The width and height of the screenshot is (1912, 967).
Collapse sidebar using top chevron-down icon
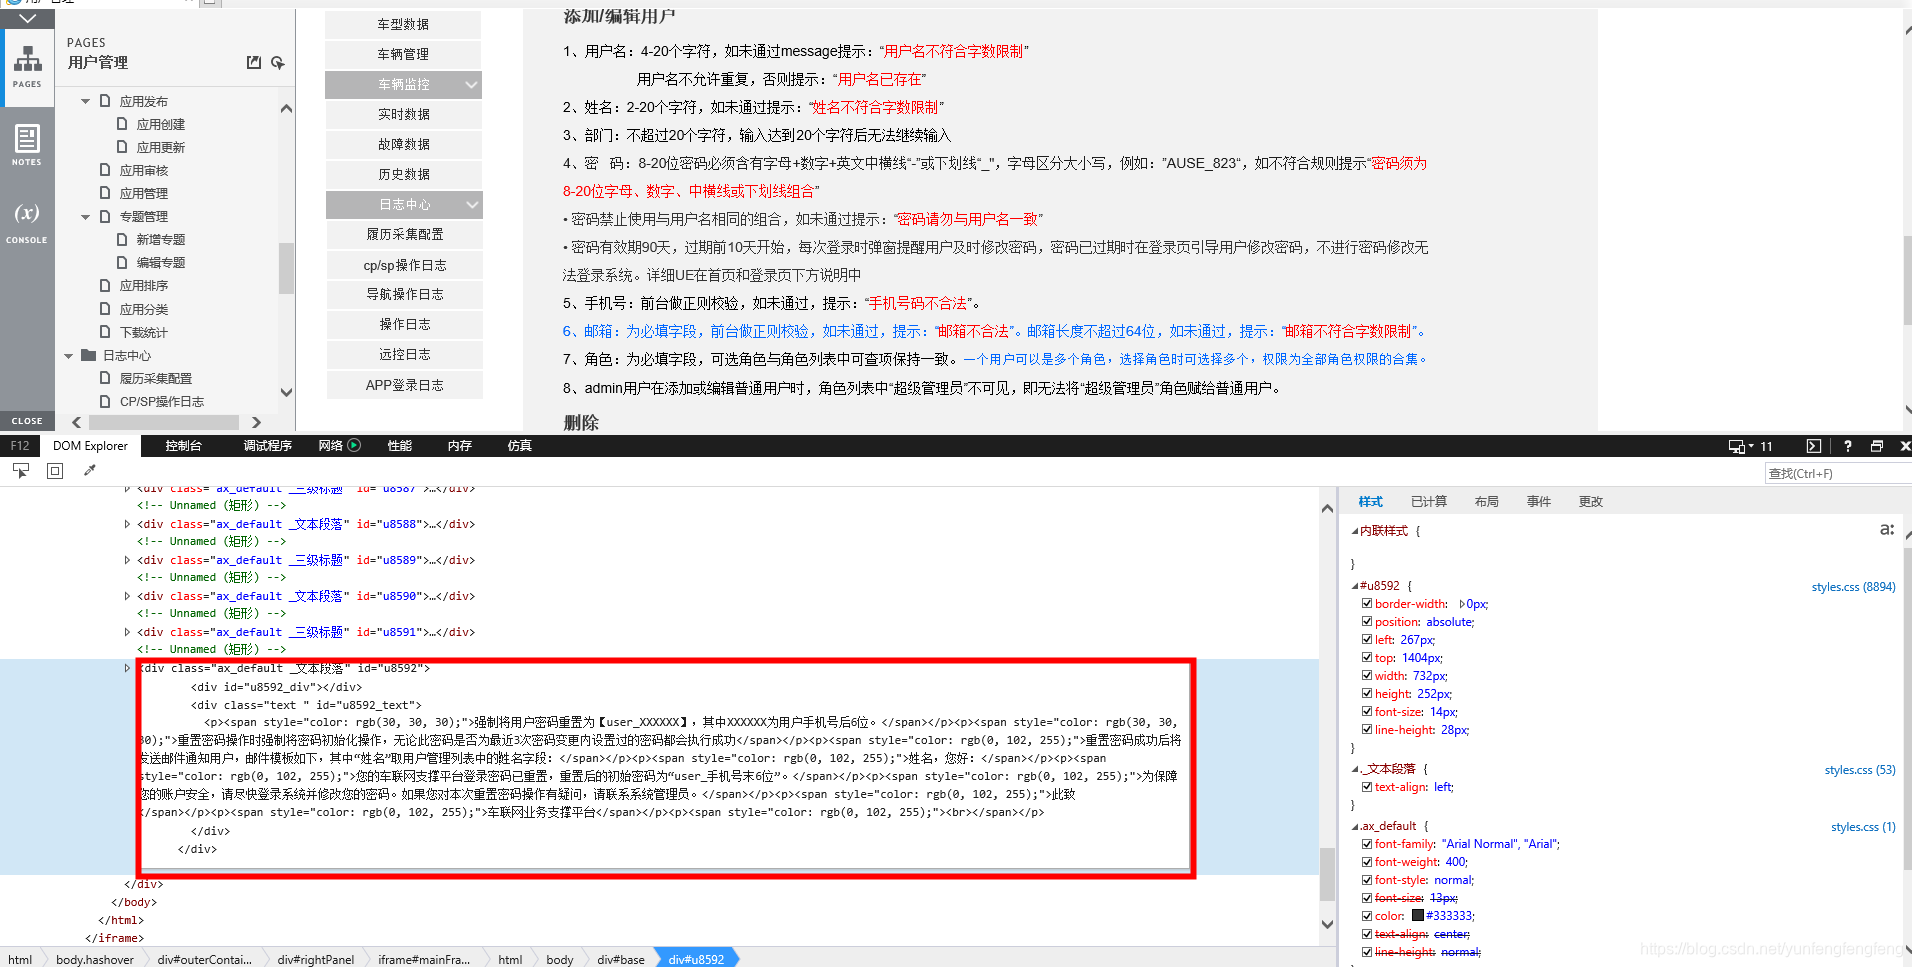[x=27, y=18]
